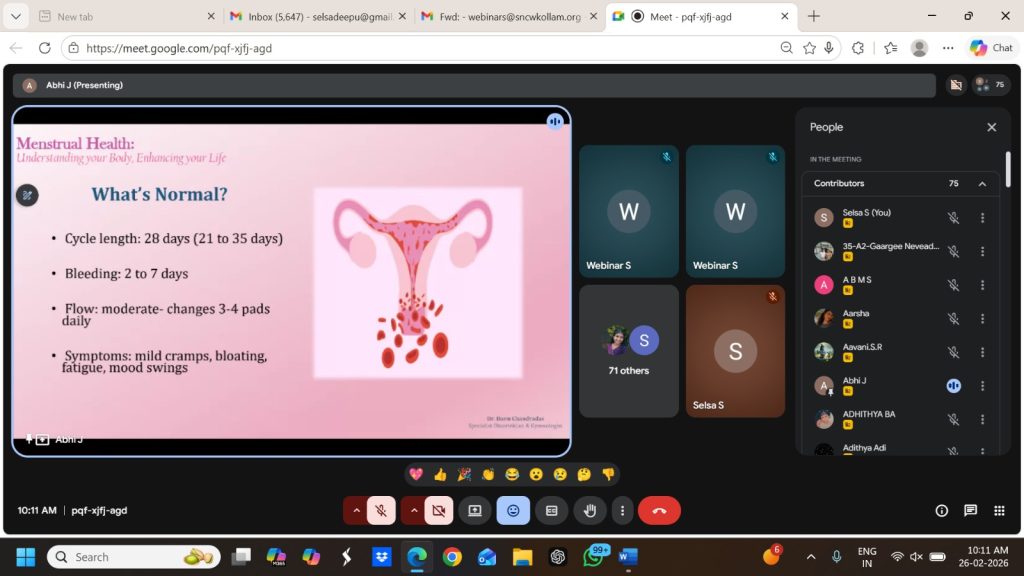Click the more options three-dot button in call controls
Image resolution: width=1024 pixels, height=576 pixels.
622,510
